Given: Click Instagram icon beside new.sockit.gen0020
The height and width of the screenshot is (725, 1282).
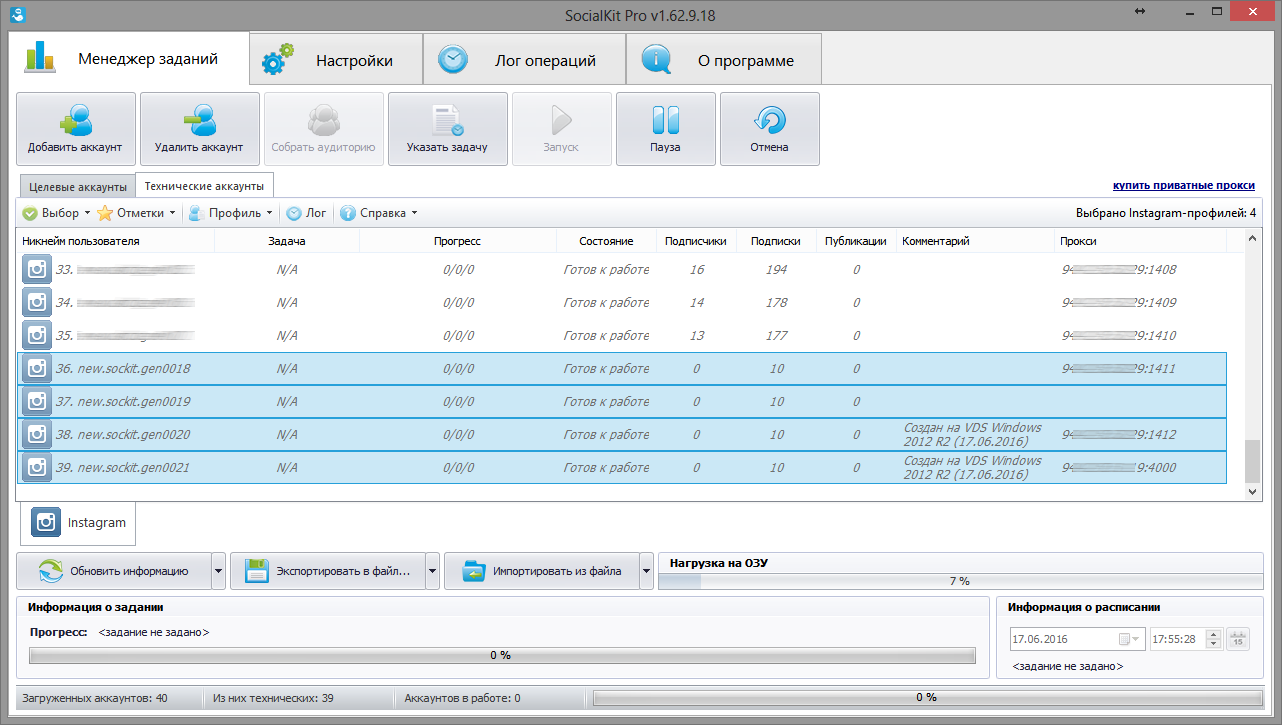Looking at the screenshot, I should tap(37, 434).
